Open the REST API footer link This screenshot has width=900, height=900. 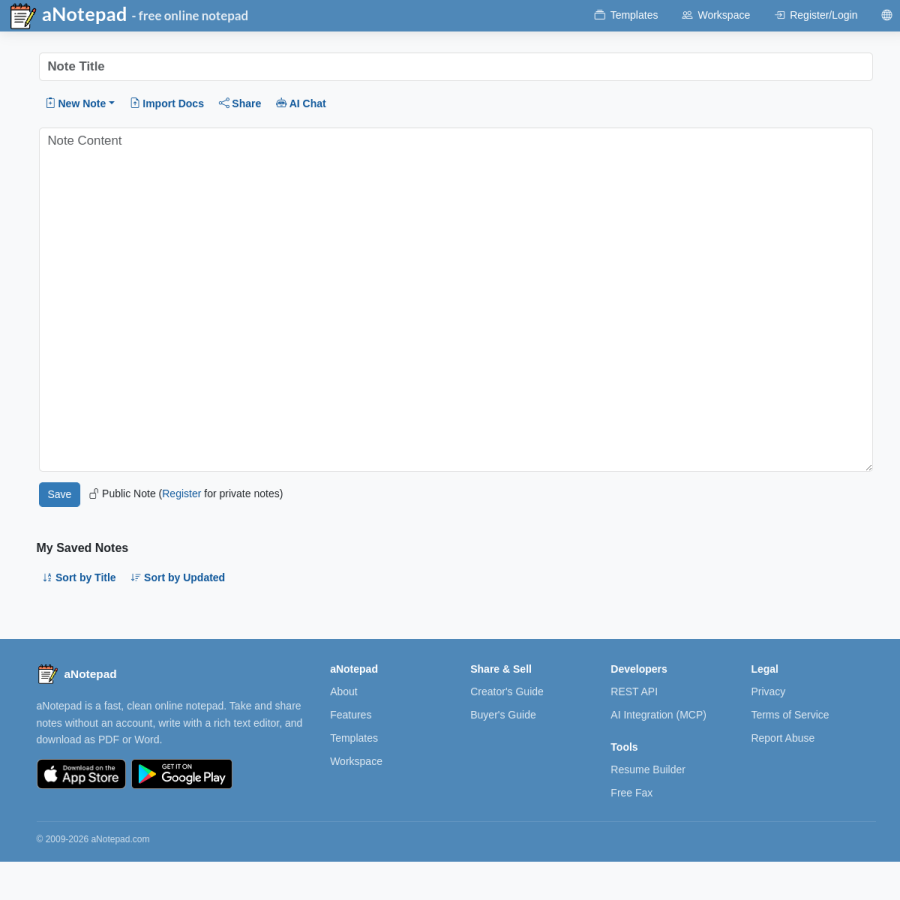pyautogui.click(x=634, y=692)
